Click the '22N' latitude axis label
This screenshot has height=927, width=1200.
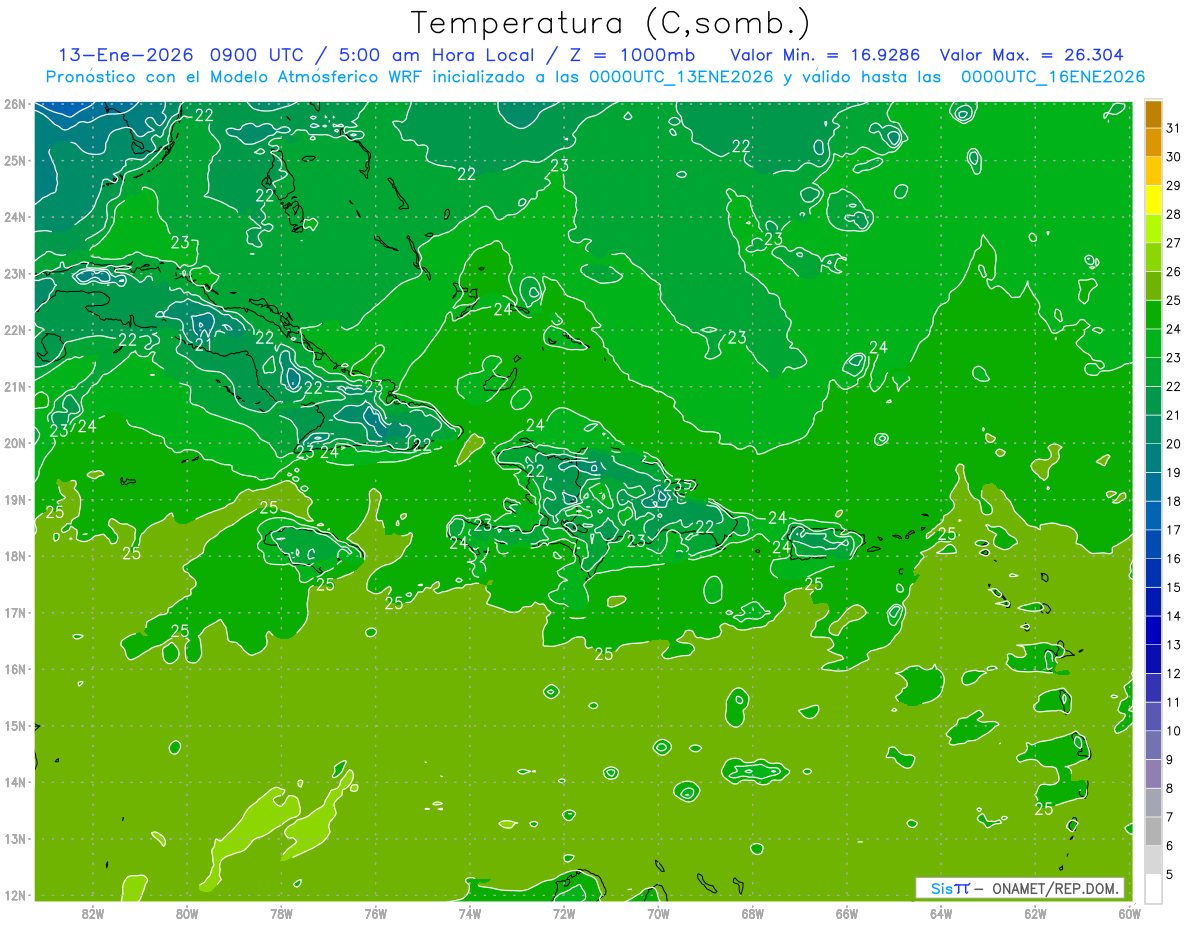pyautogui.click(x=14, y=330)
